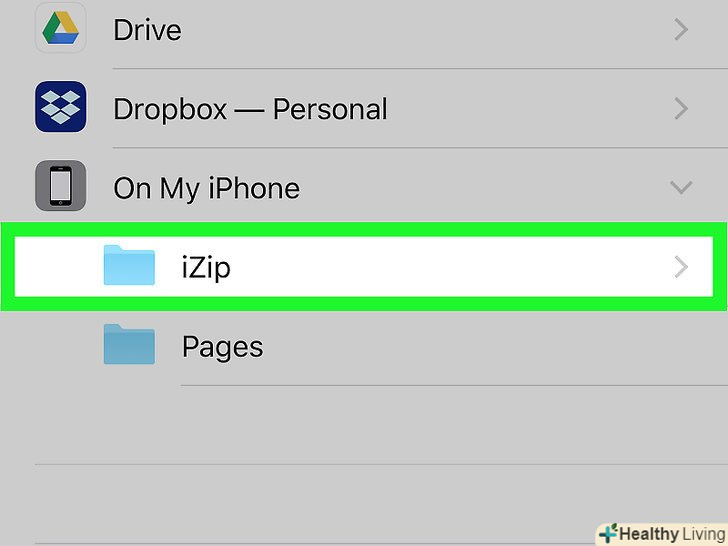Viewport: 728px width, 546px height.
Task: Tap the On My iPhone label
Action: [x=206, y=188]
